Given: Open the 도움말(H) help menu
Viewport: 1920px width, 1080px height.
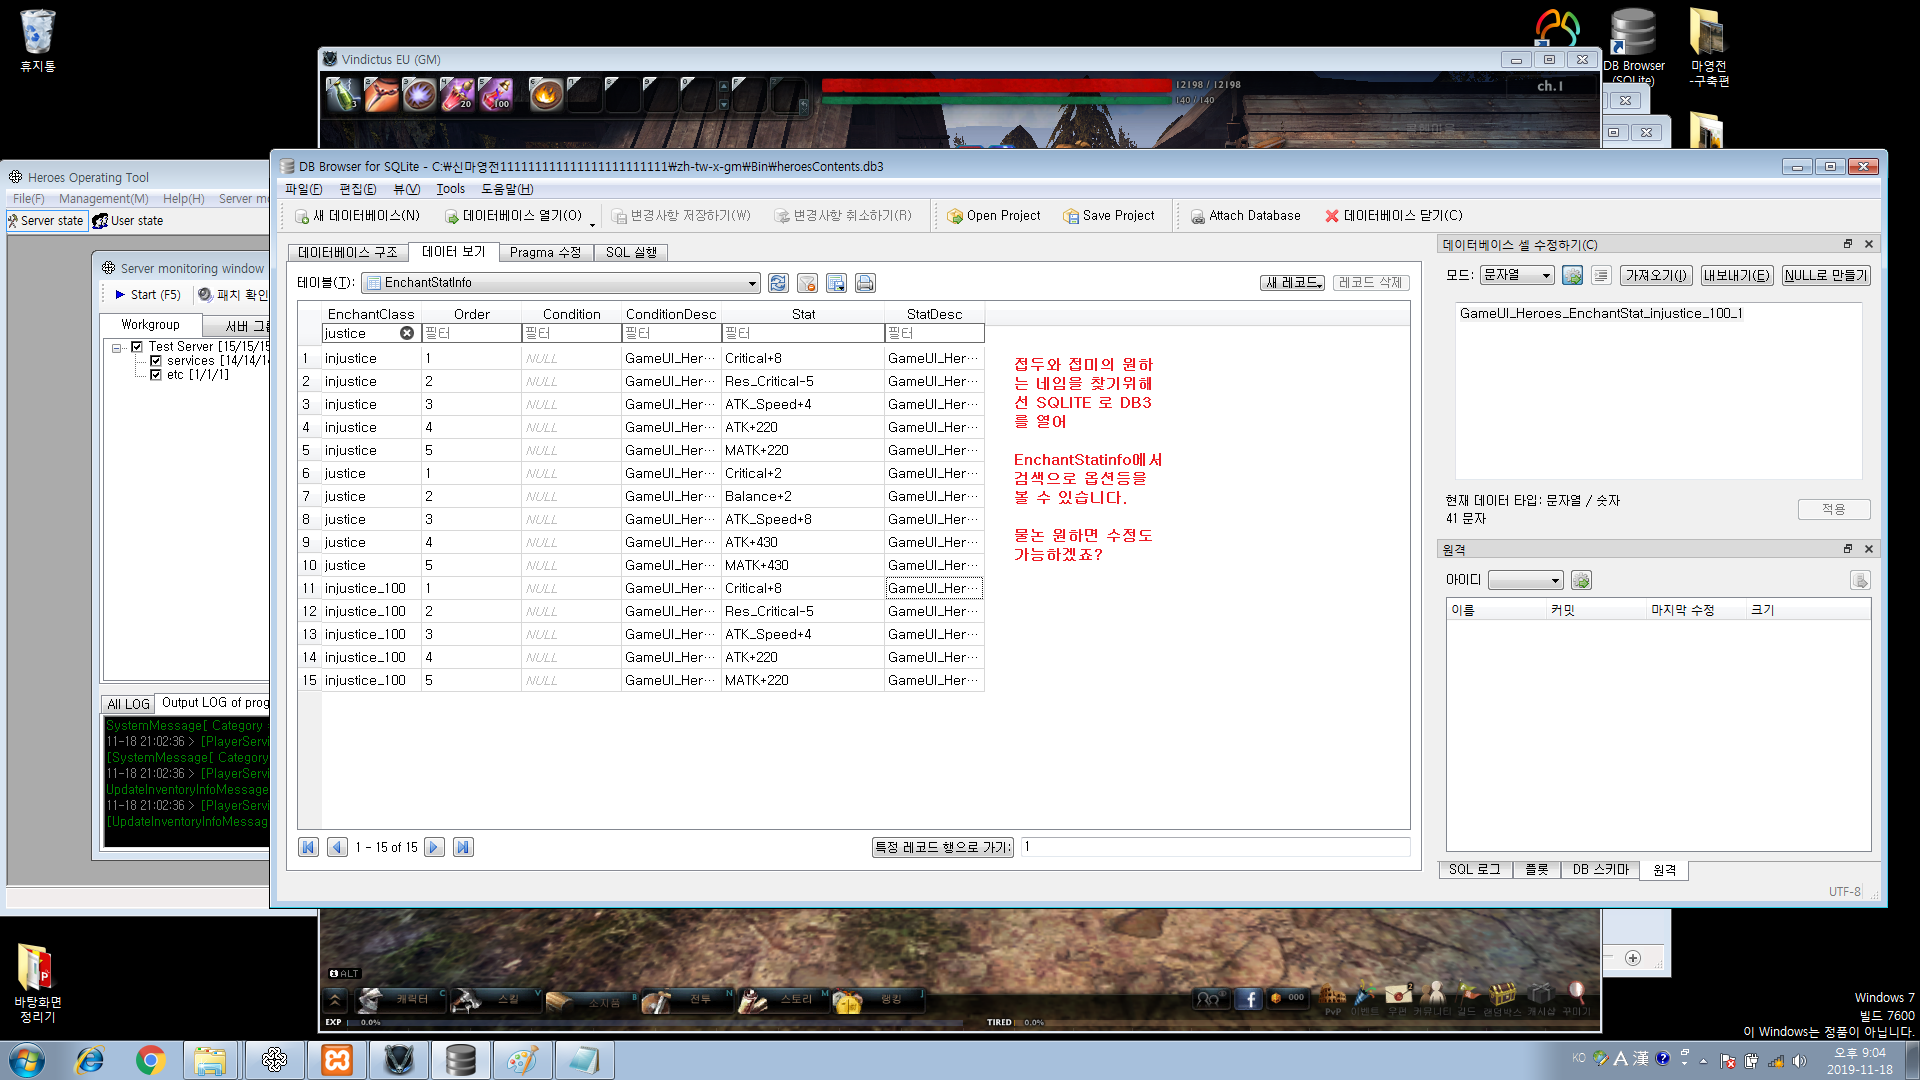Looking at the screenshot, I should pyautogui.click(x=508, y=189).
